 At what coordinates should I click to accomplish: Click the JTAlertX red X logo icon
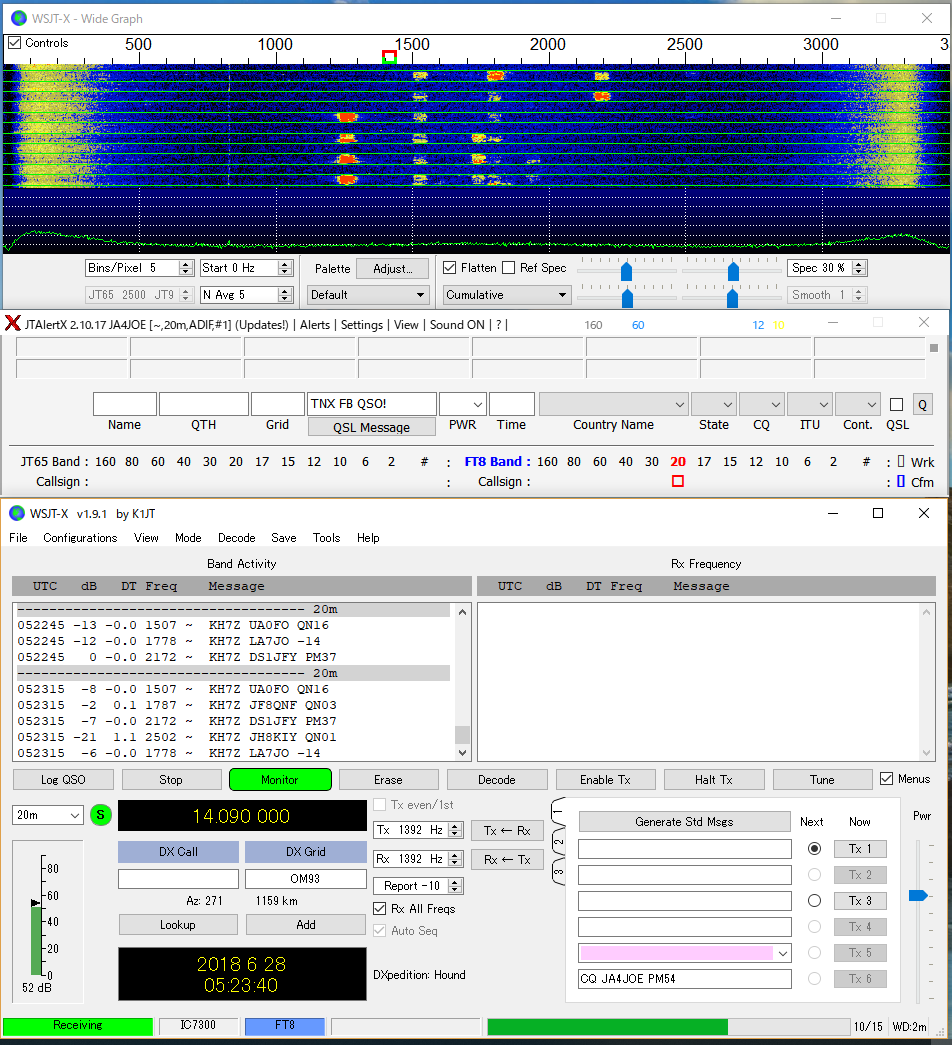tap(13, 324)
